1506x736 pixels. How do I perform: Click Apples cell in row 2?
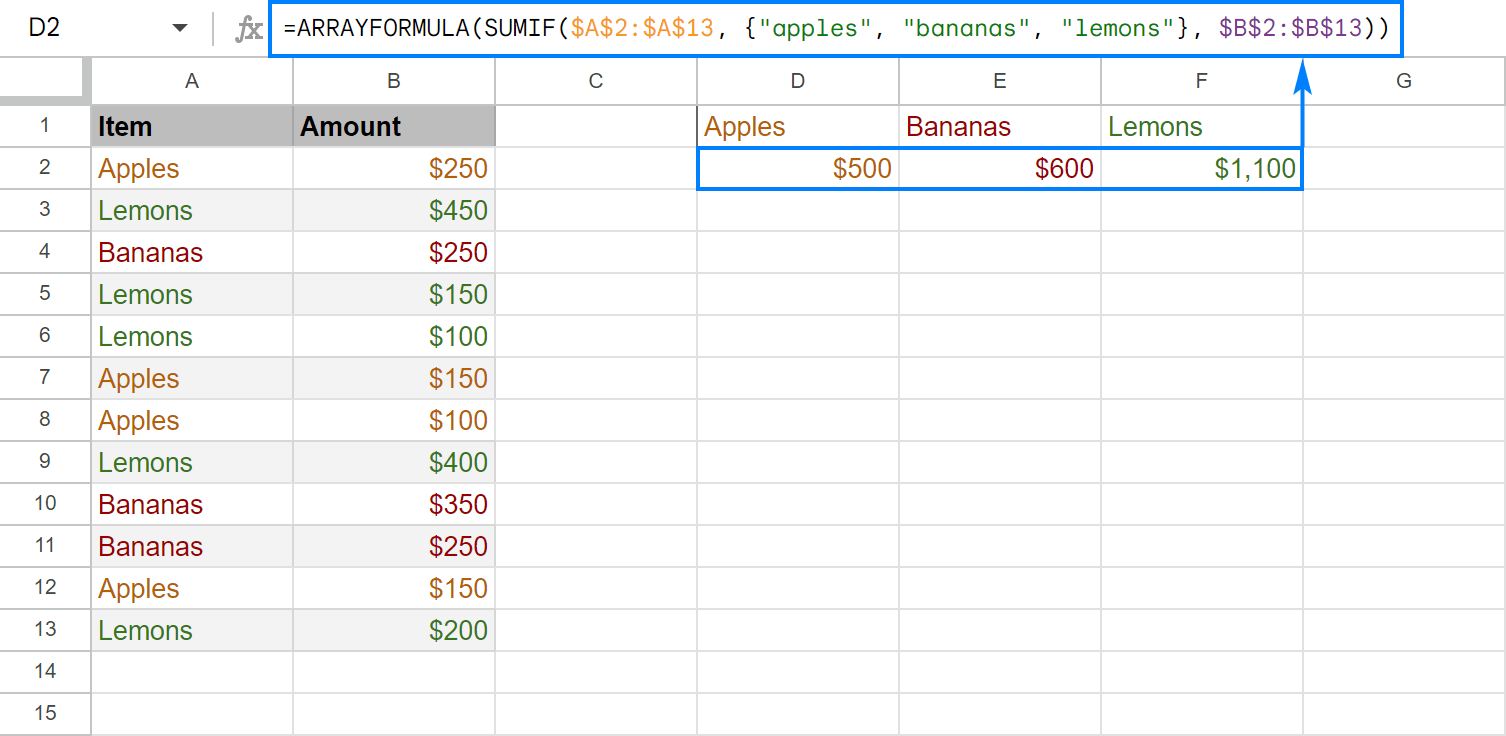192,168
